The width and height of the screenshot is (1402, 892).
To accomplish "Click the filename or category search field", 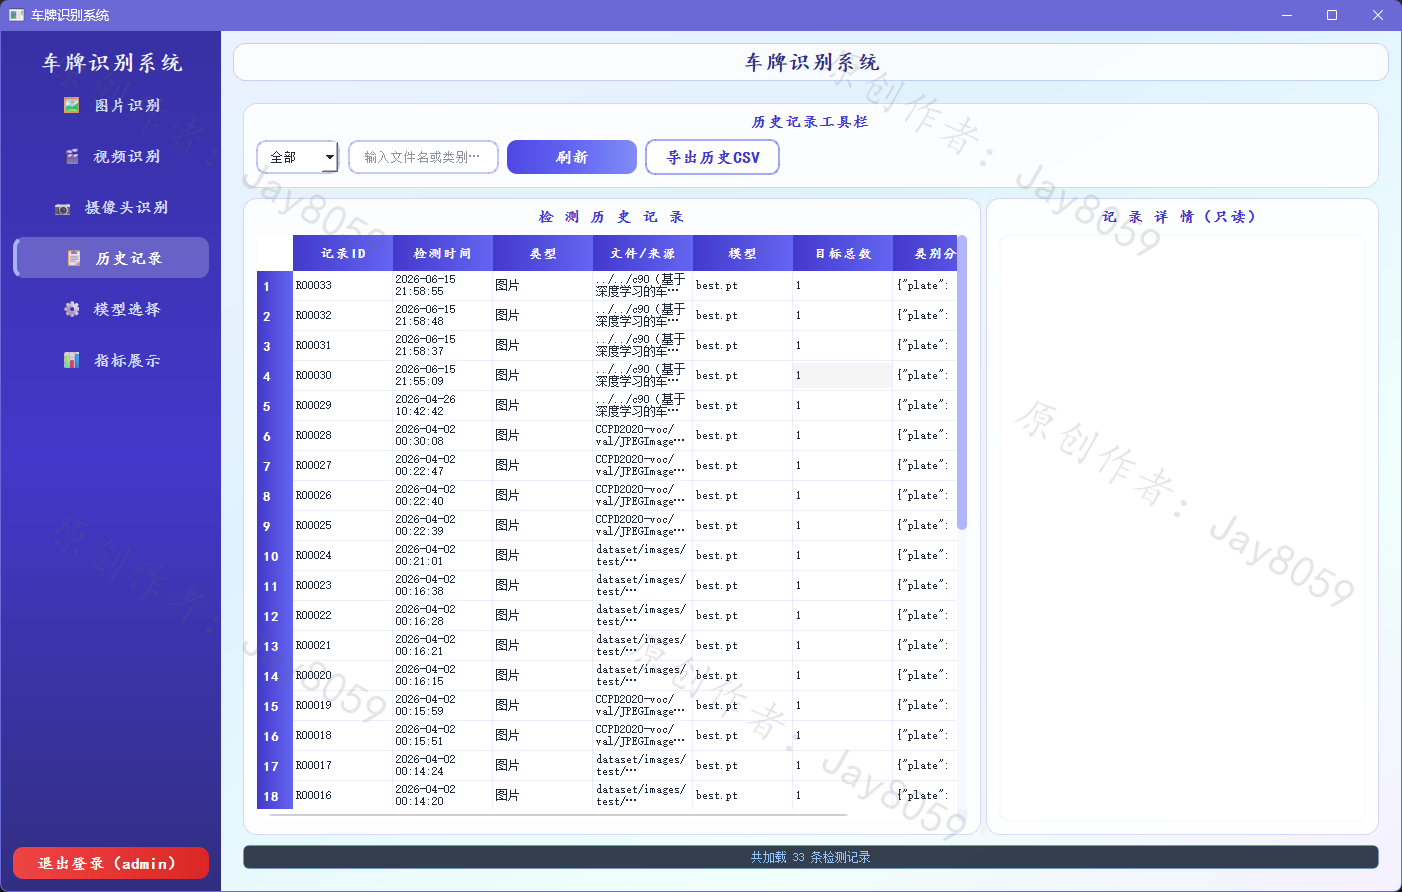I will [423, 157].
